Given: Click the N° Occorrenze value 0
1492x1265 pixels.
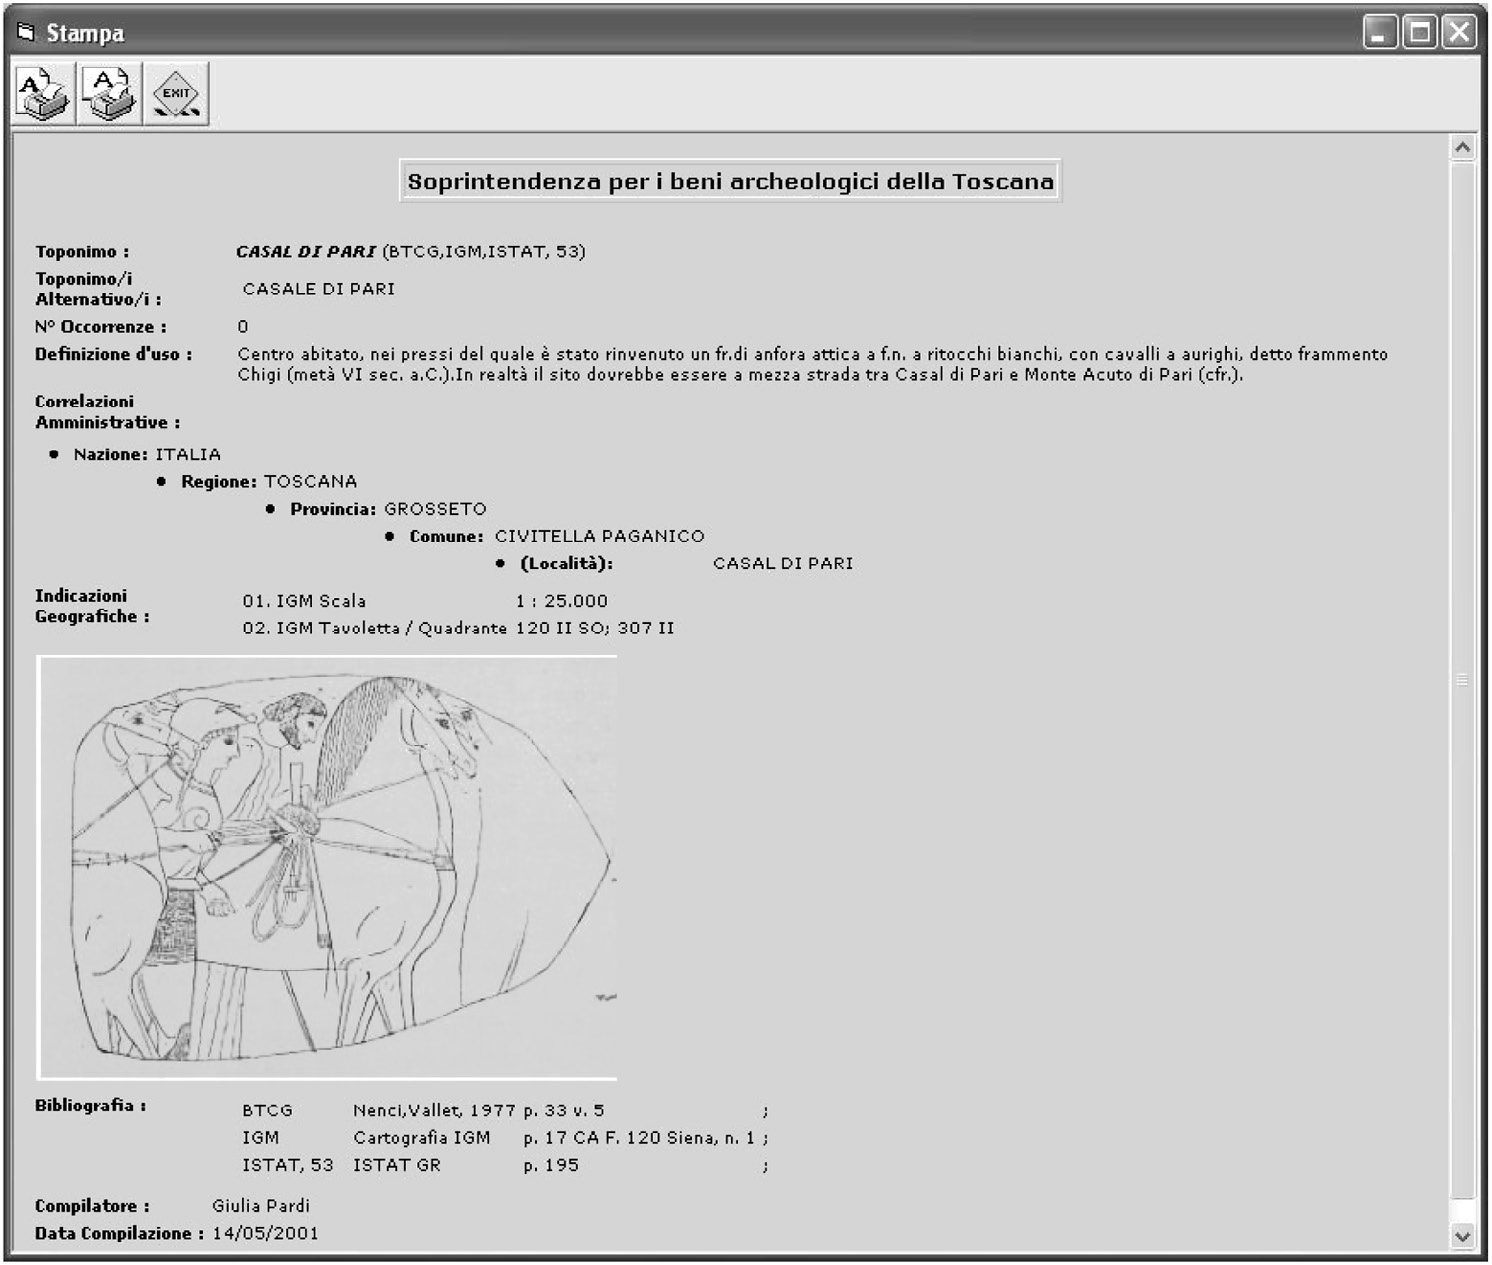Looking at the screenshot, I should (243, 327).
